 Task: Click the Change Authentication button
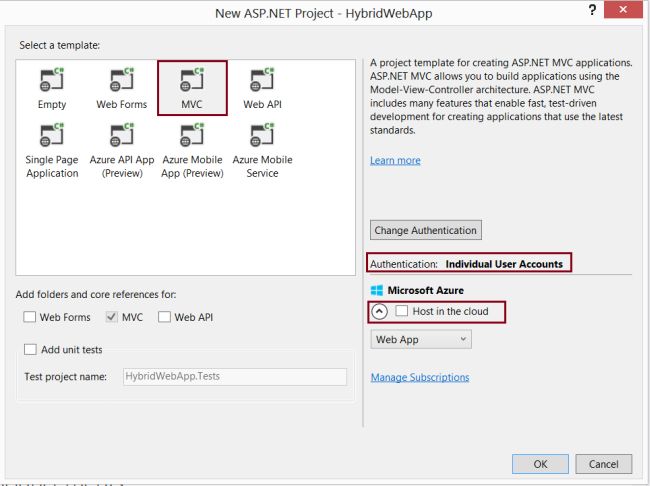pyautogui.click(x=426, y=230)
